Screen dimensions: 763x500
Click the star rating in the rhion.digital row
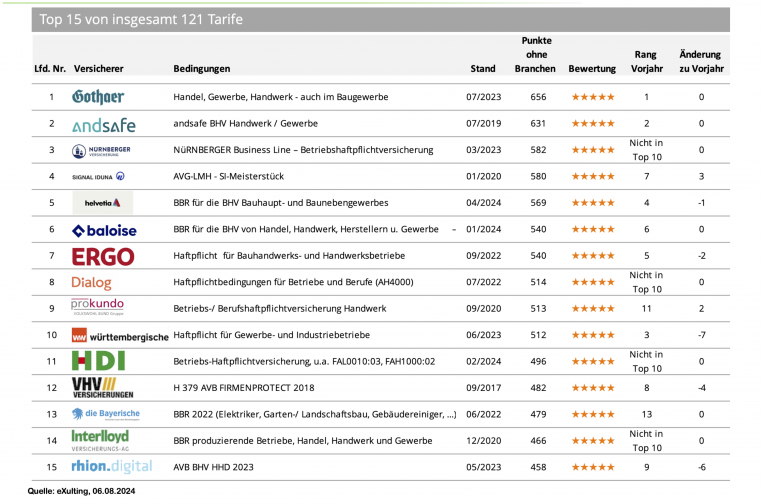[x=593, y=467]
